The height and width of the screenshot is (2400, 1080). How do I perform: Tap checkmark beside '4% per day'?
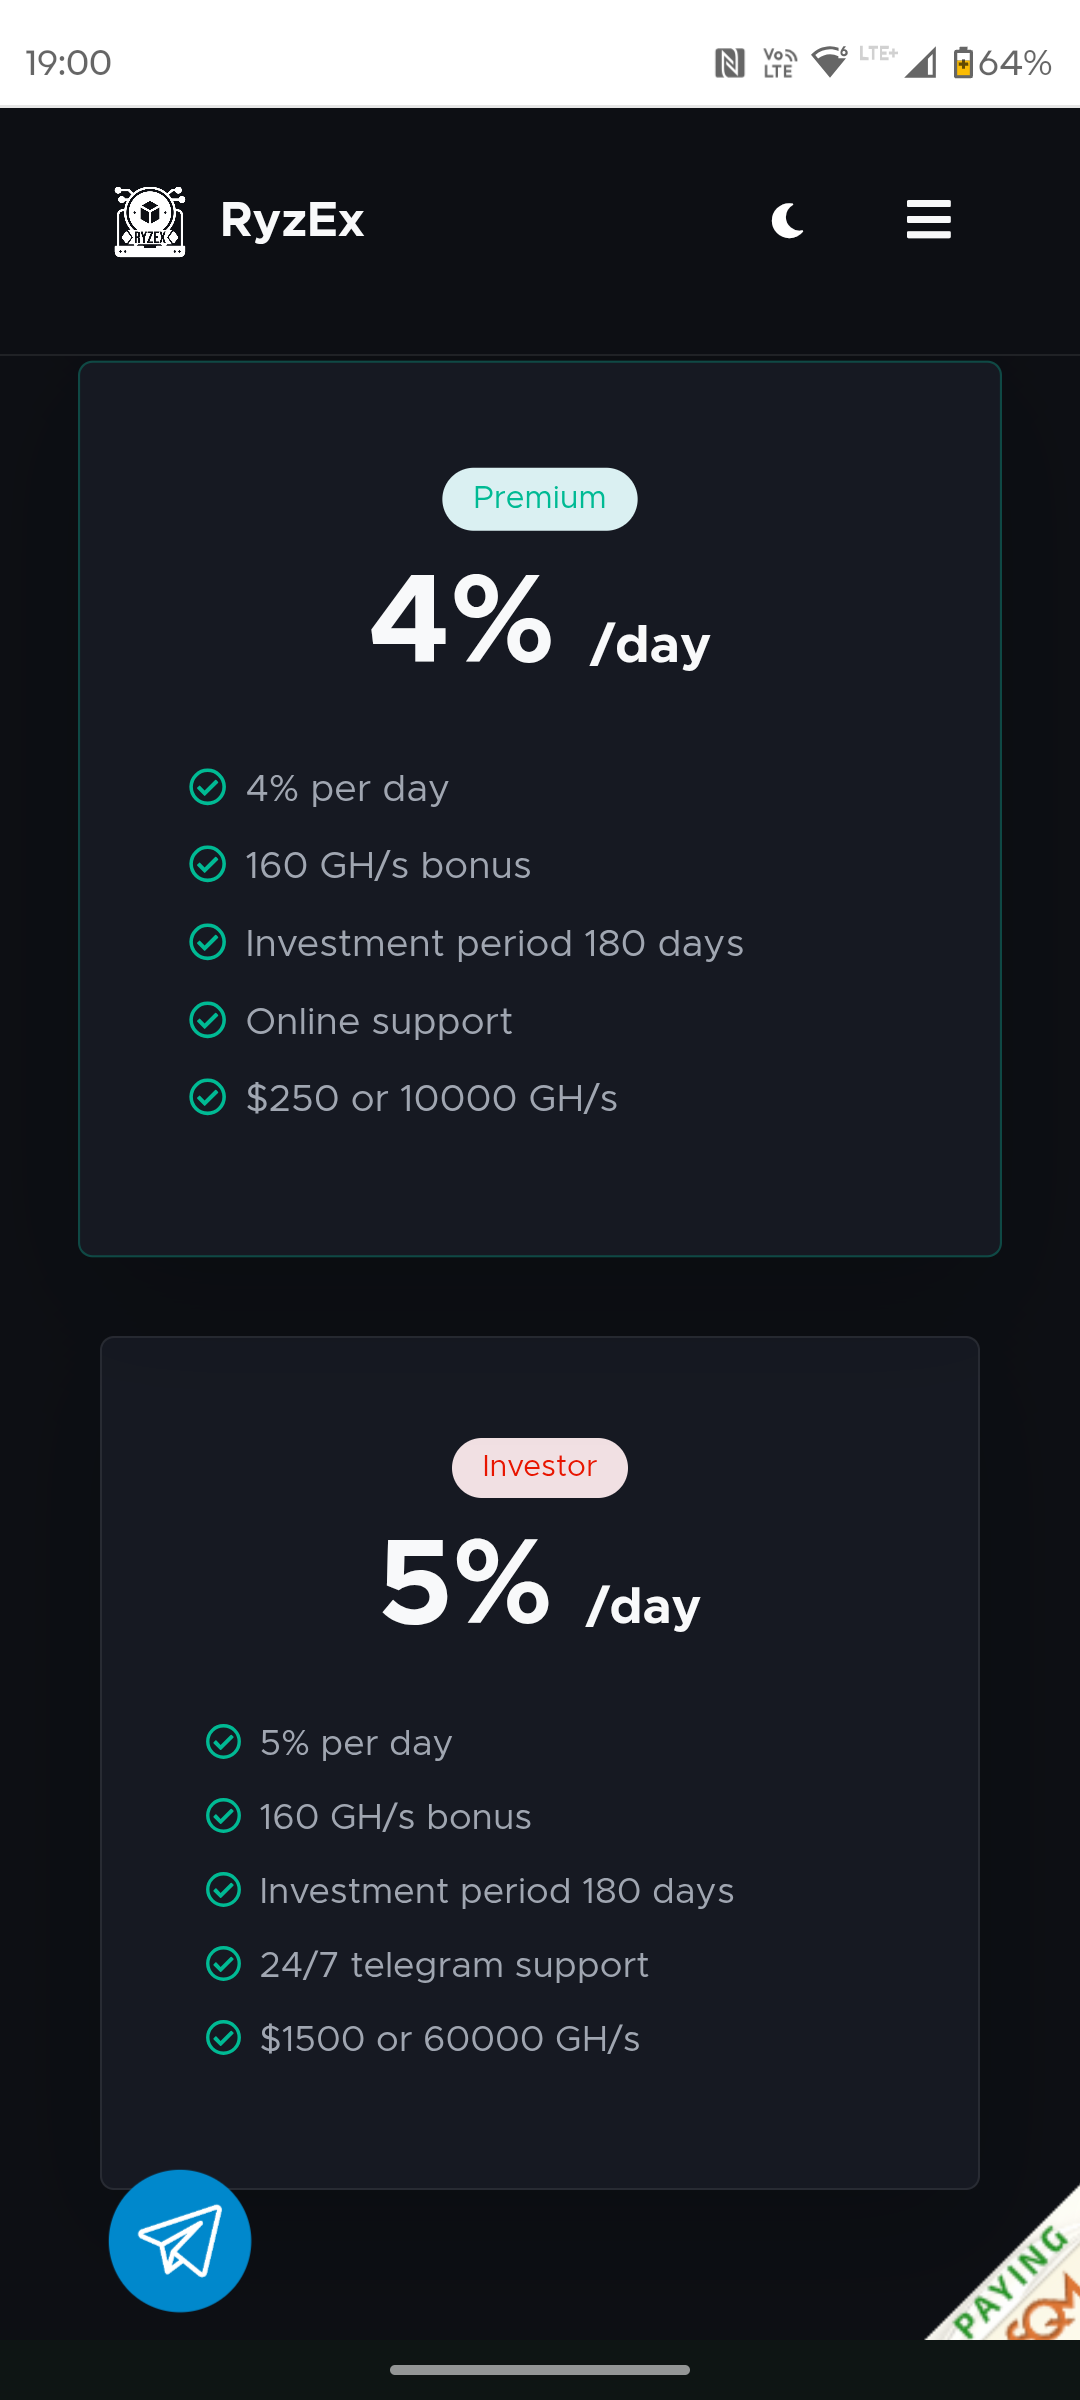208,787
